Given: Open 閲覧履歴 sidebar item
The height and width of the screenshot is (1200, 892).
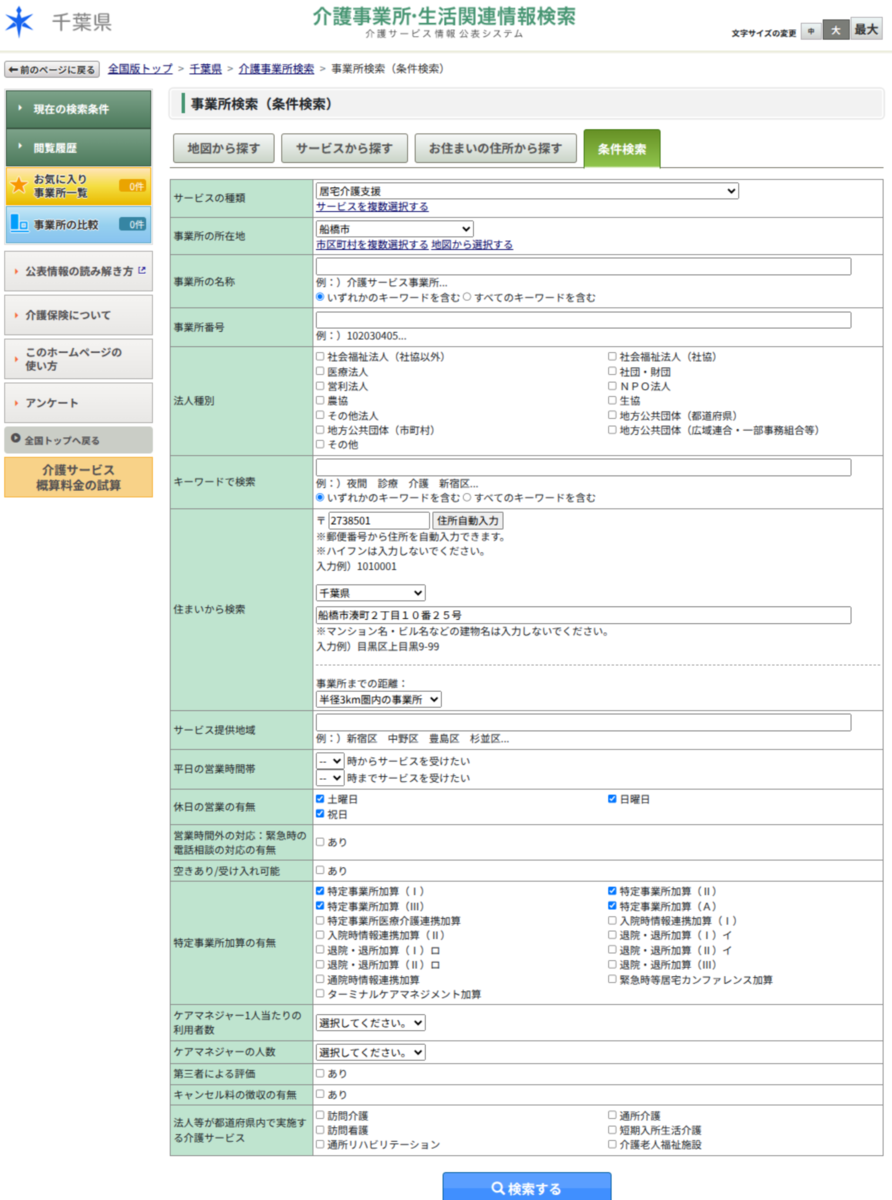Looking at the screenshot, I should pos(78,147).
